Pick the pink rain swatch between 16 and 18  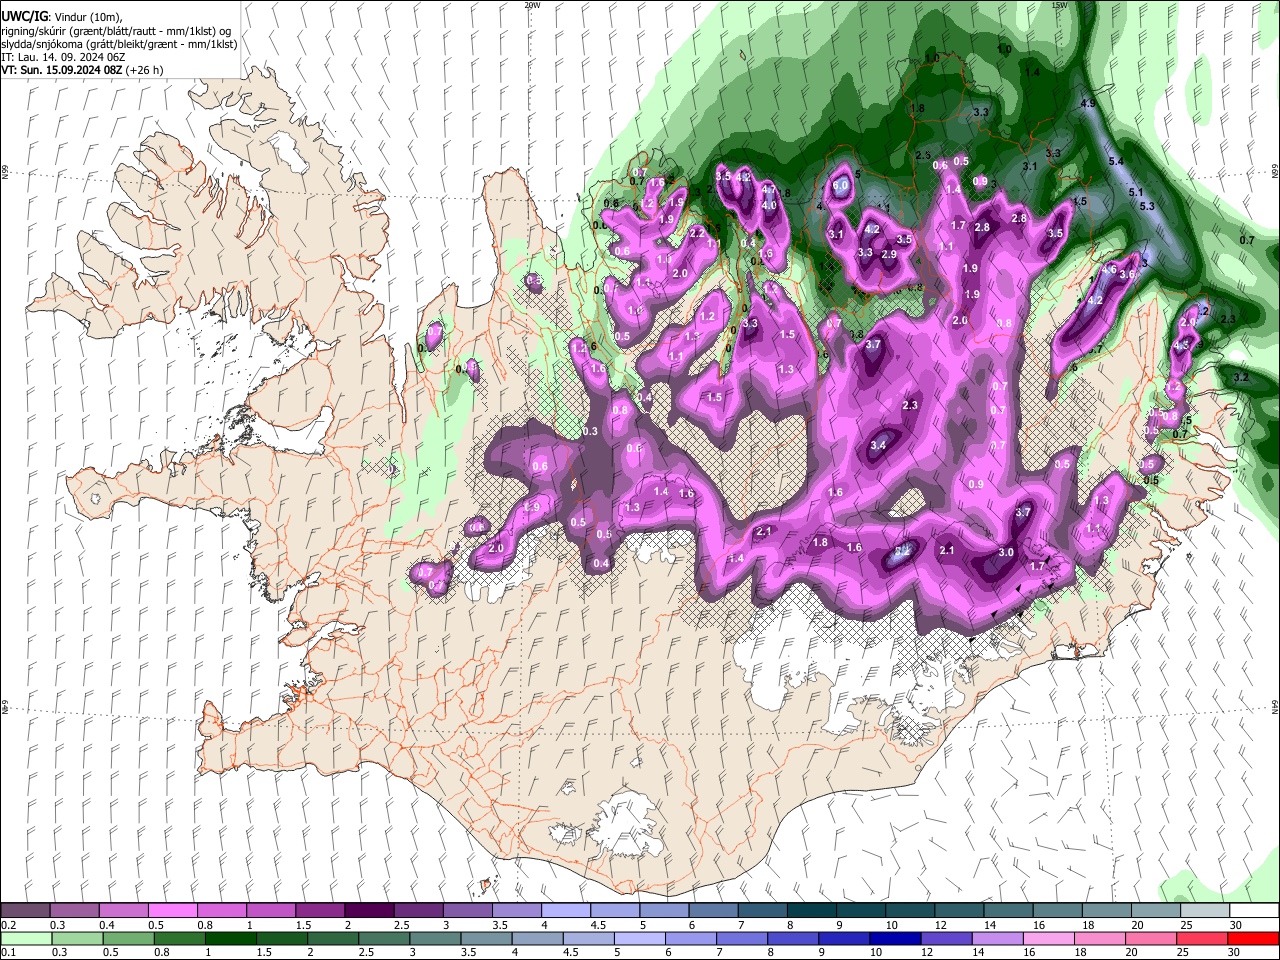[1047, 938]
